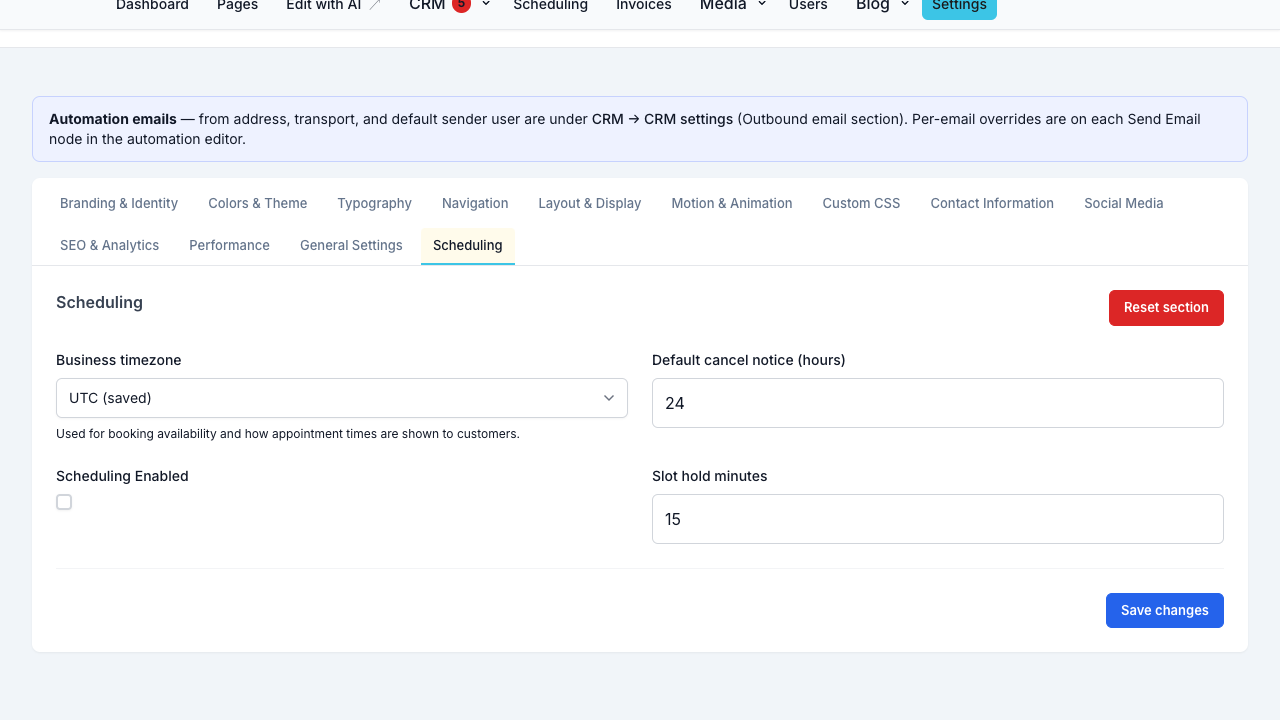Open General Settings tab
The width and height of the screenshot is (1280, 720).
pos(351,245)
